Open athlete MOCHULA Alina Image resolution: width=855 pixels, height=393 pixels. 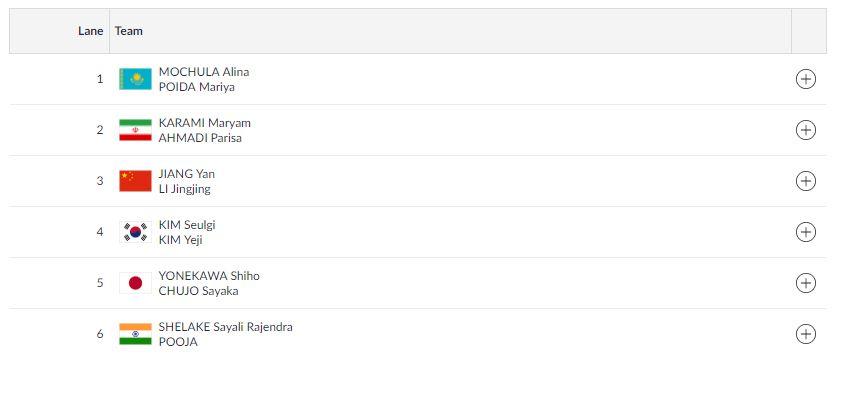pyautogui.click(x=204, y=71)
